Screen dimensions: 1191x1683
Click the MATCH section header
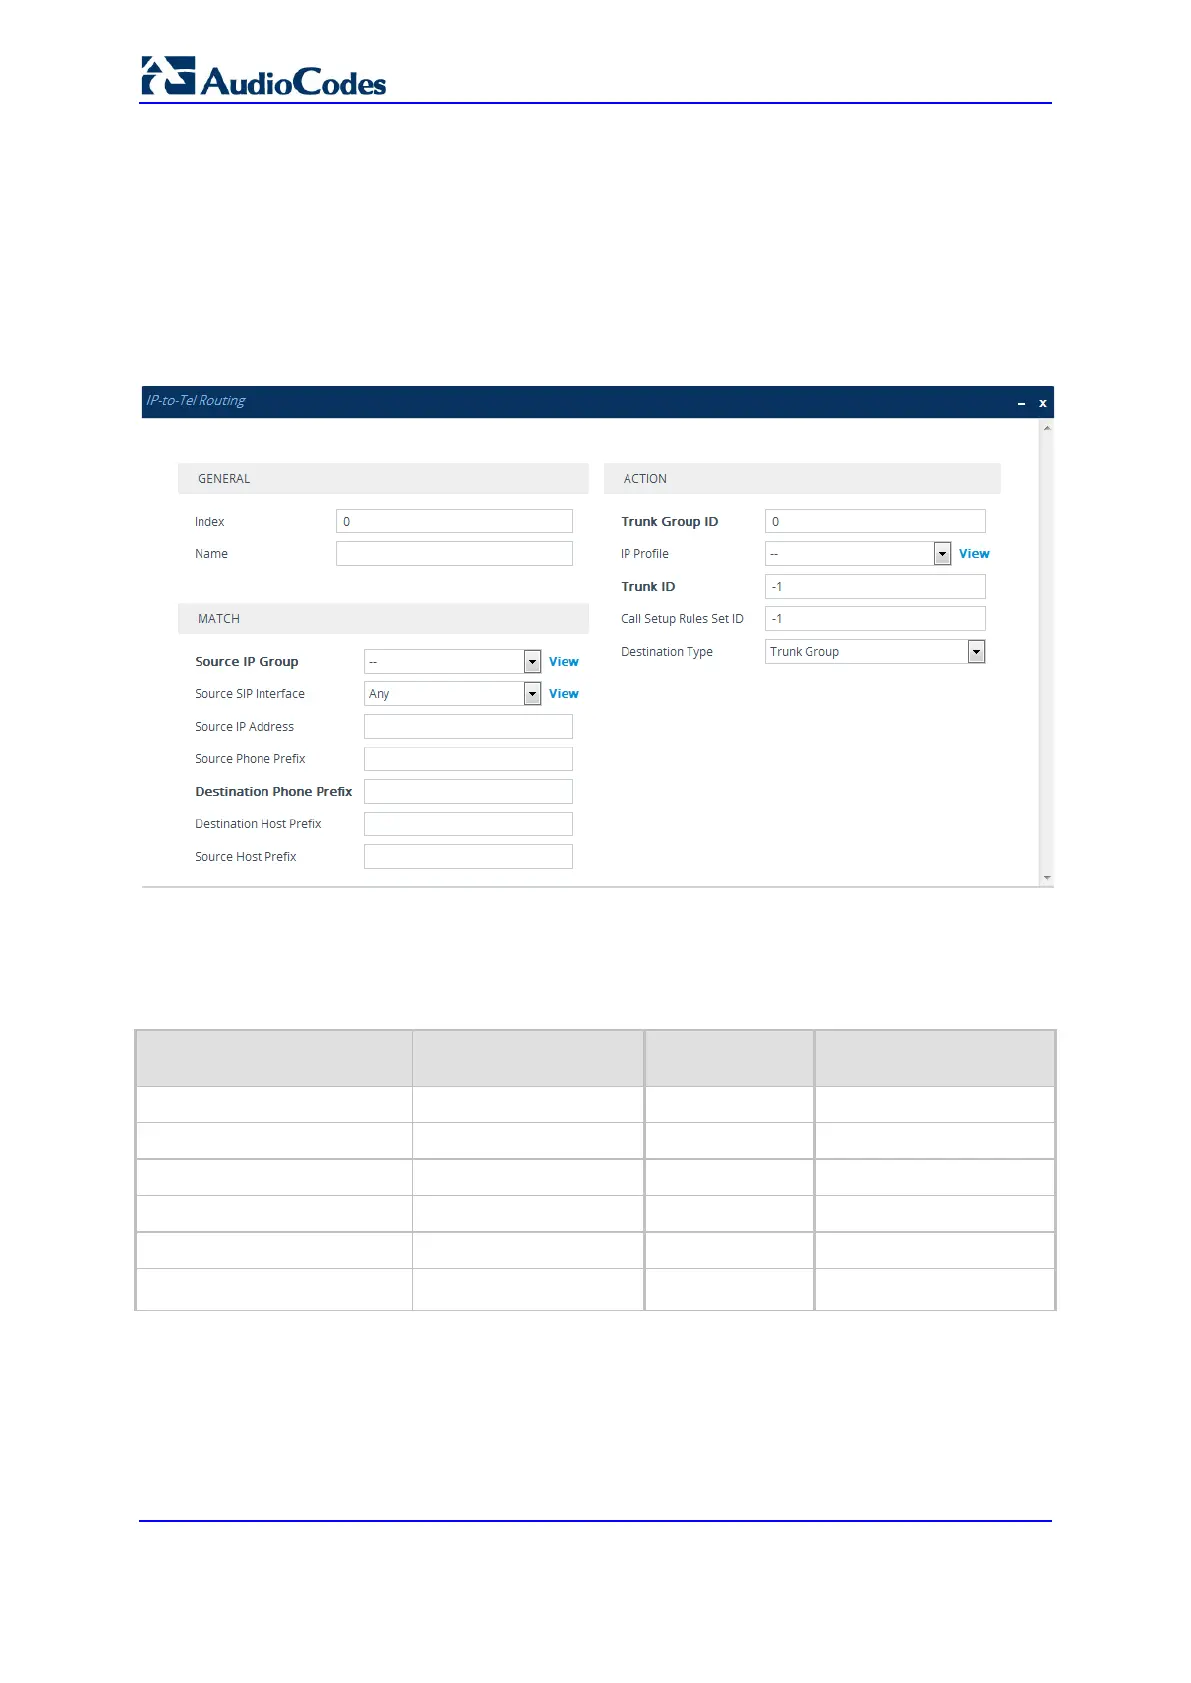point(383,619)
